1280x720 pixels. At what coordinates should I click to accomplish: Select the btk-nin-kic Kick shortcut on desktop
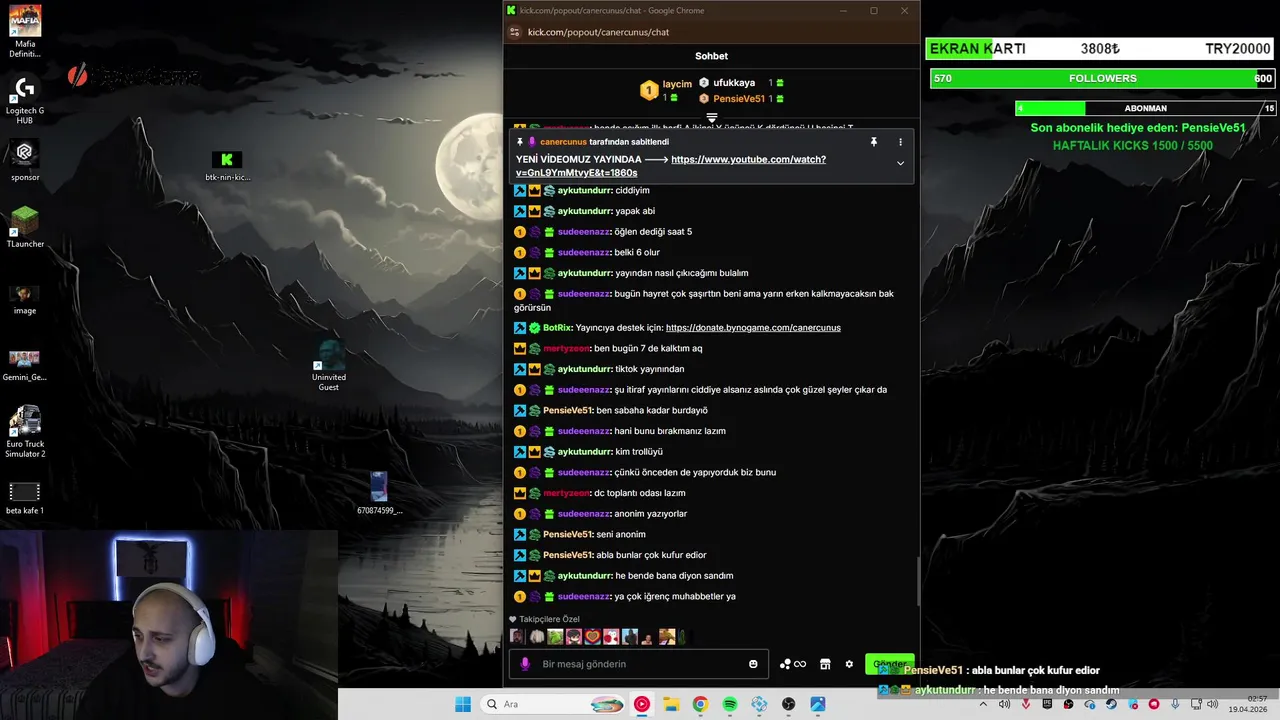(227, 166)
